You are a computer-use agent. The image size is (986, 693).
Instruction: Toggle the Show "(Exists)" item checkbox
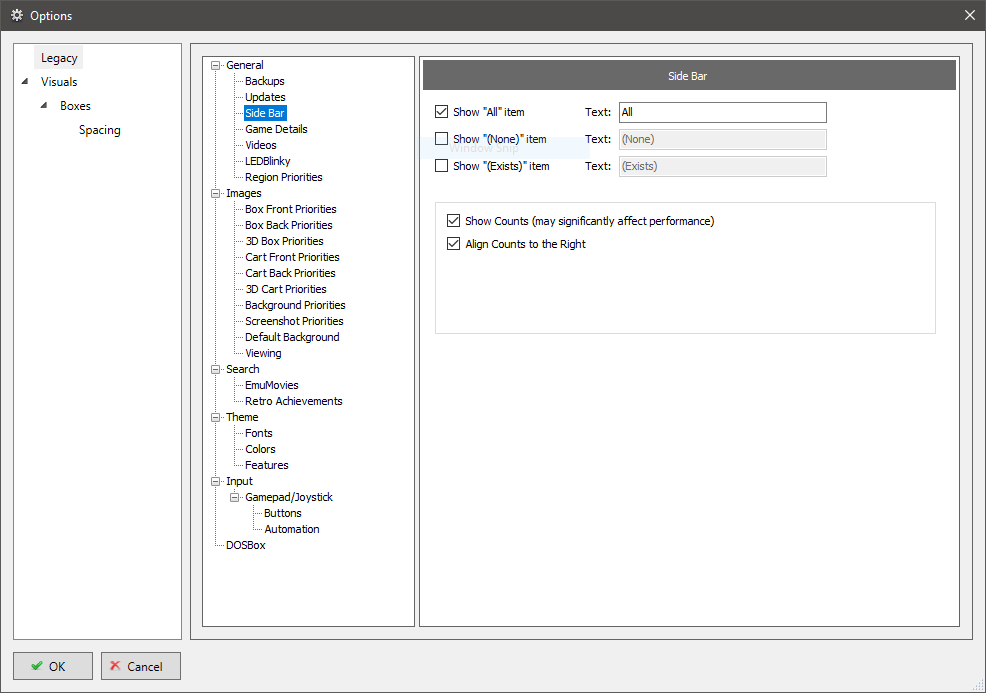click(x=442, y=166)
